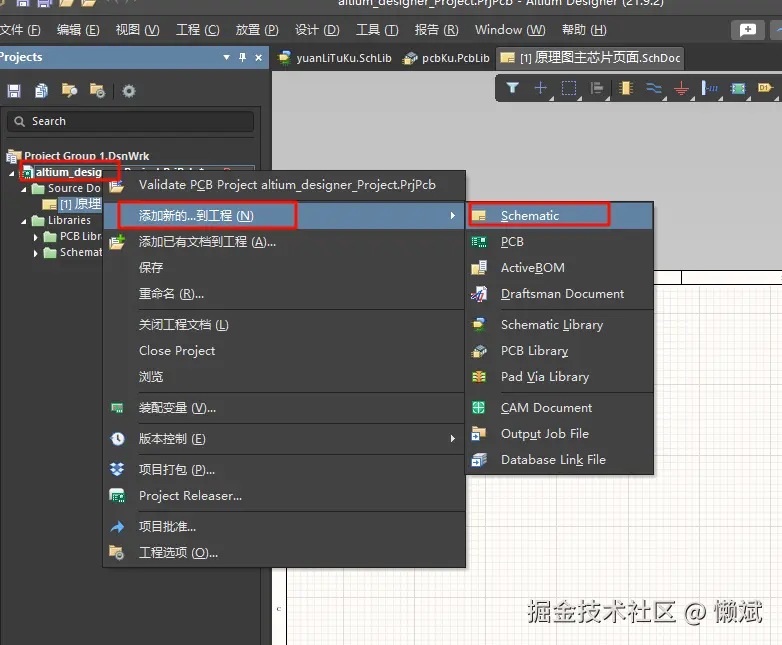
Task: Open the 帮助 (H) menu
Action: coord(584,30)
